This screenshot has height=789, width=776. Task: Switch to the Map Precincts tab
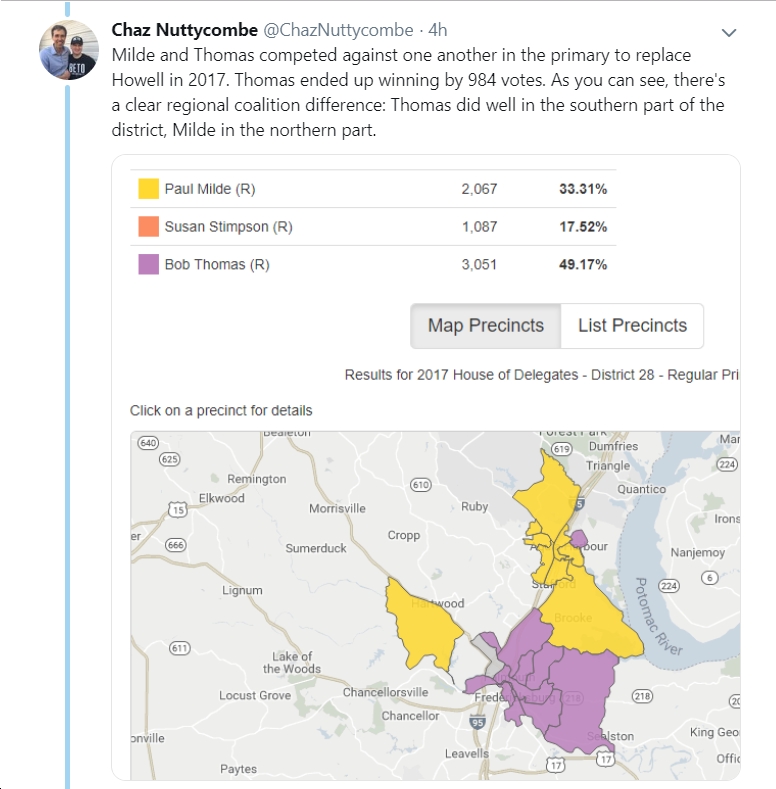tap(486, 326)
